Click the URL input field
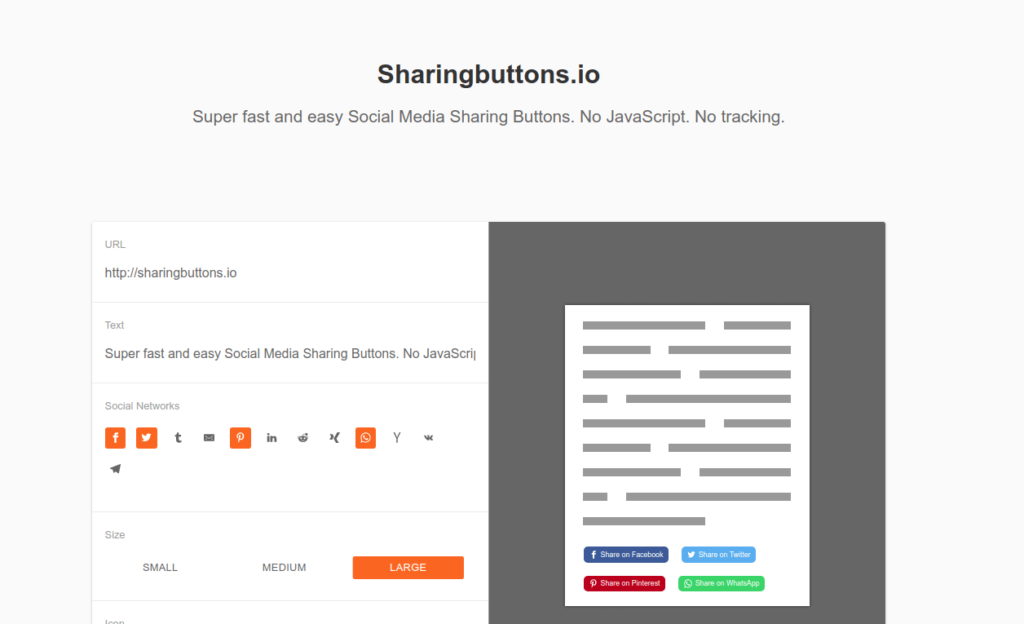The image size is (1024, 624). pos(290,273)
